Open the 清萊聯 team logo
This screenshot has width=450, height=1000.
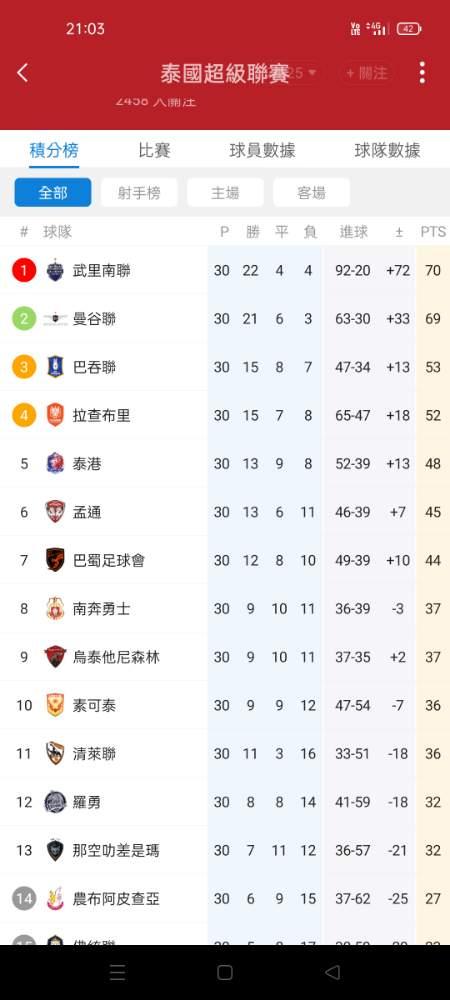(x=55, y=754)
